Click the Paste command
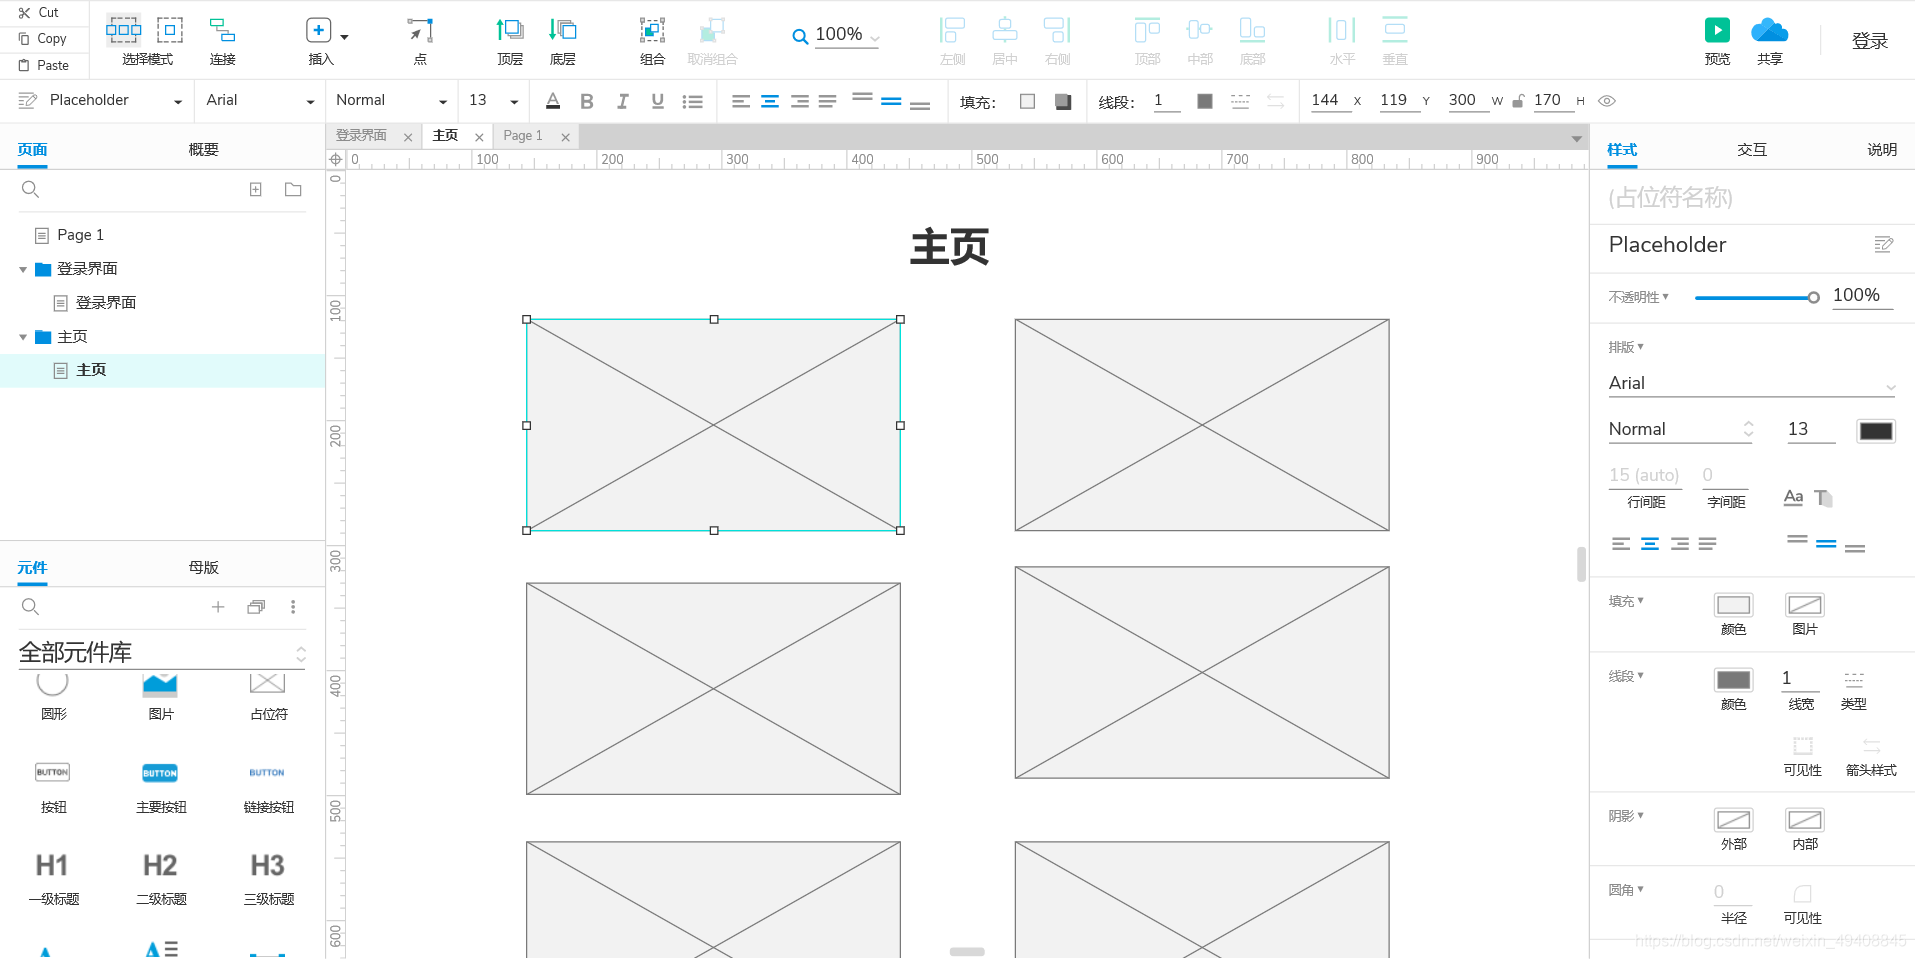The width and height of the screenshot is (1916, 959). point(43,65)
